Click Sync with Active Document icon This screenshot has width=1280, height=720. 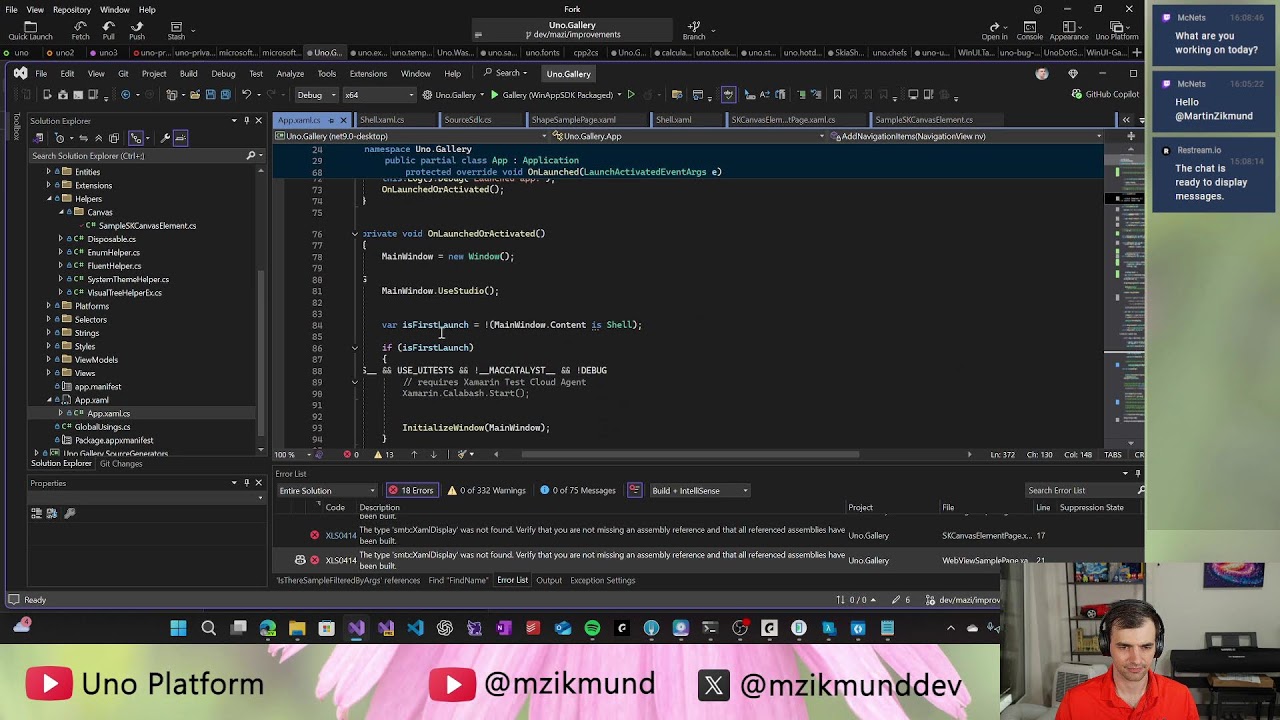click(83, 138)
